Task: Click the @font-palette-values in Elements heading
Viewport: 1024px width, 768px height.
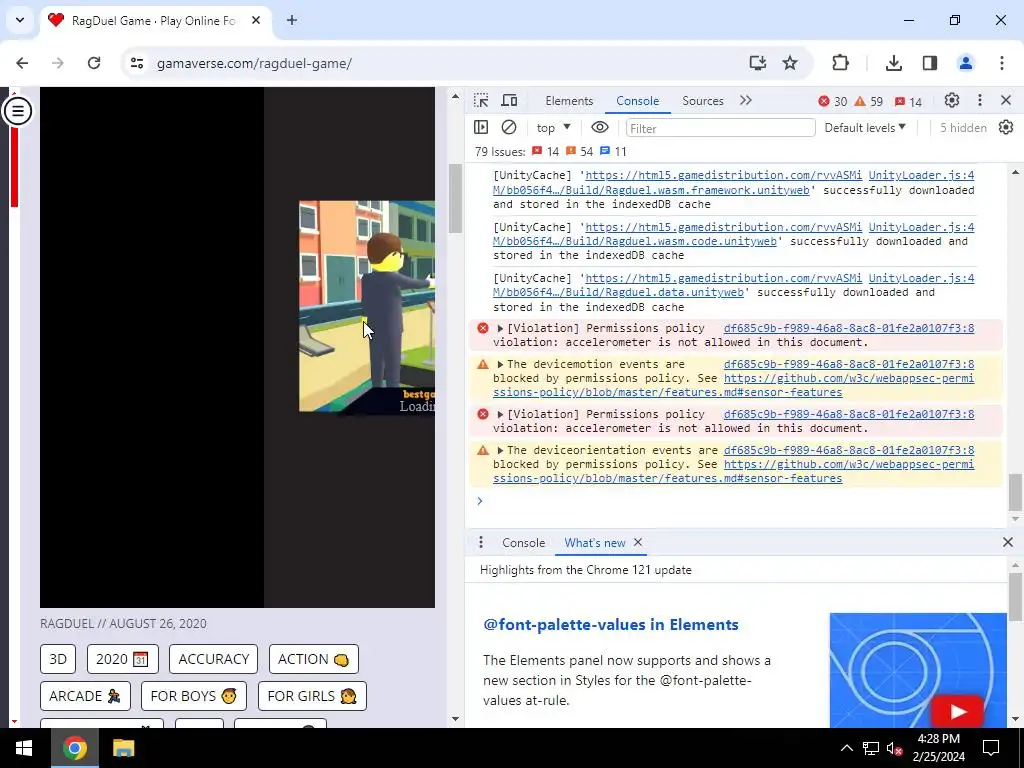Action: (611, 624)
